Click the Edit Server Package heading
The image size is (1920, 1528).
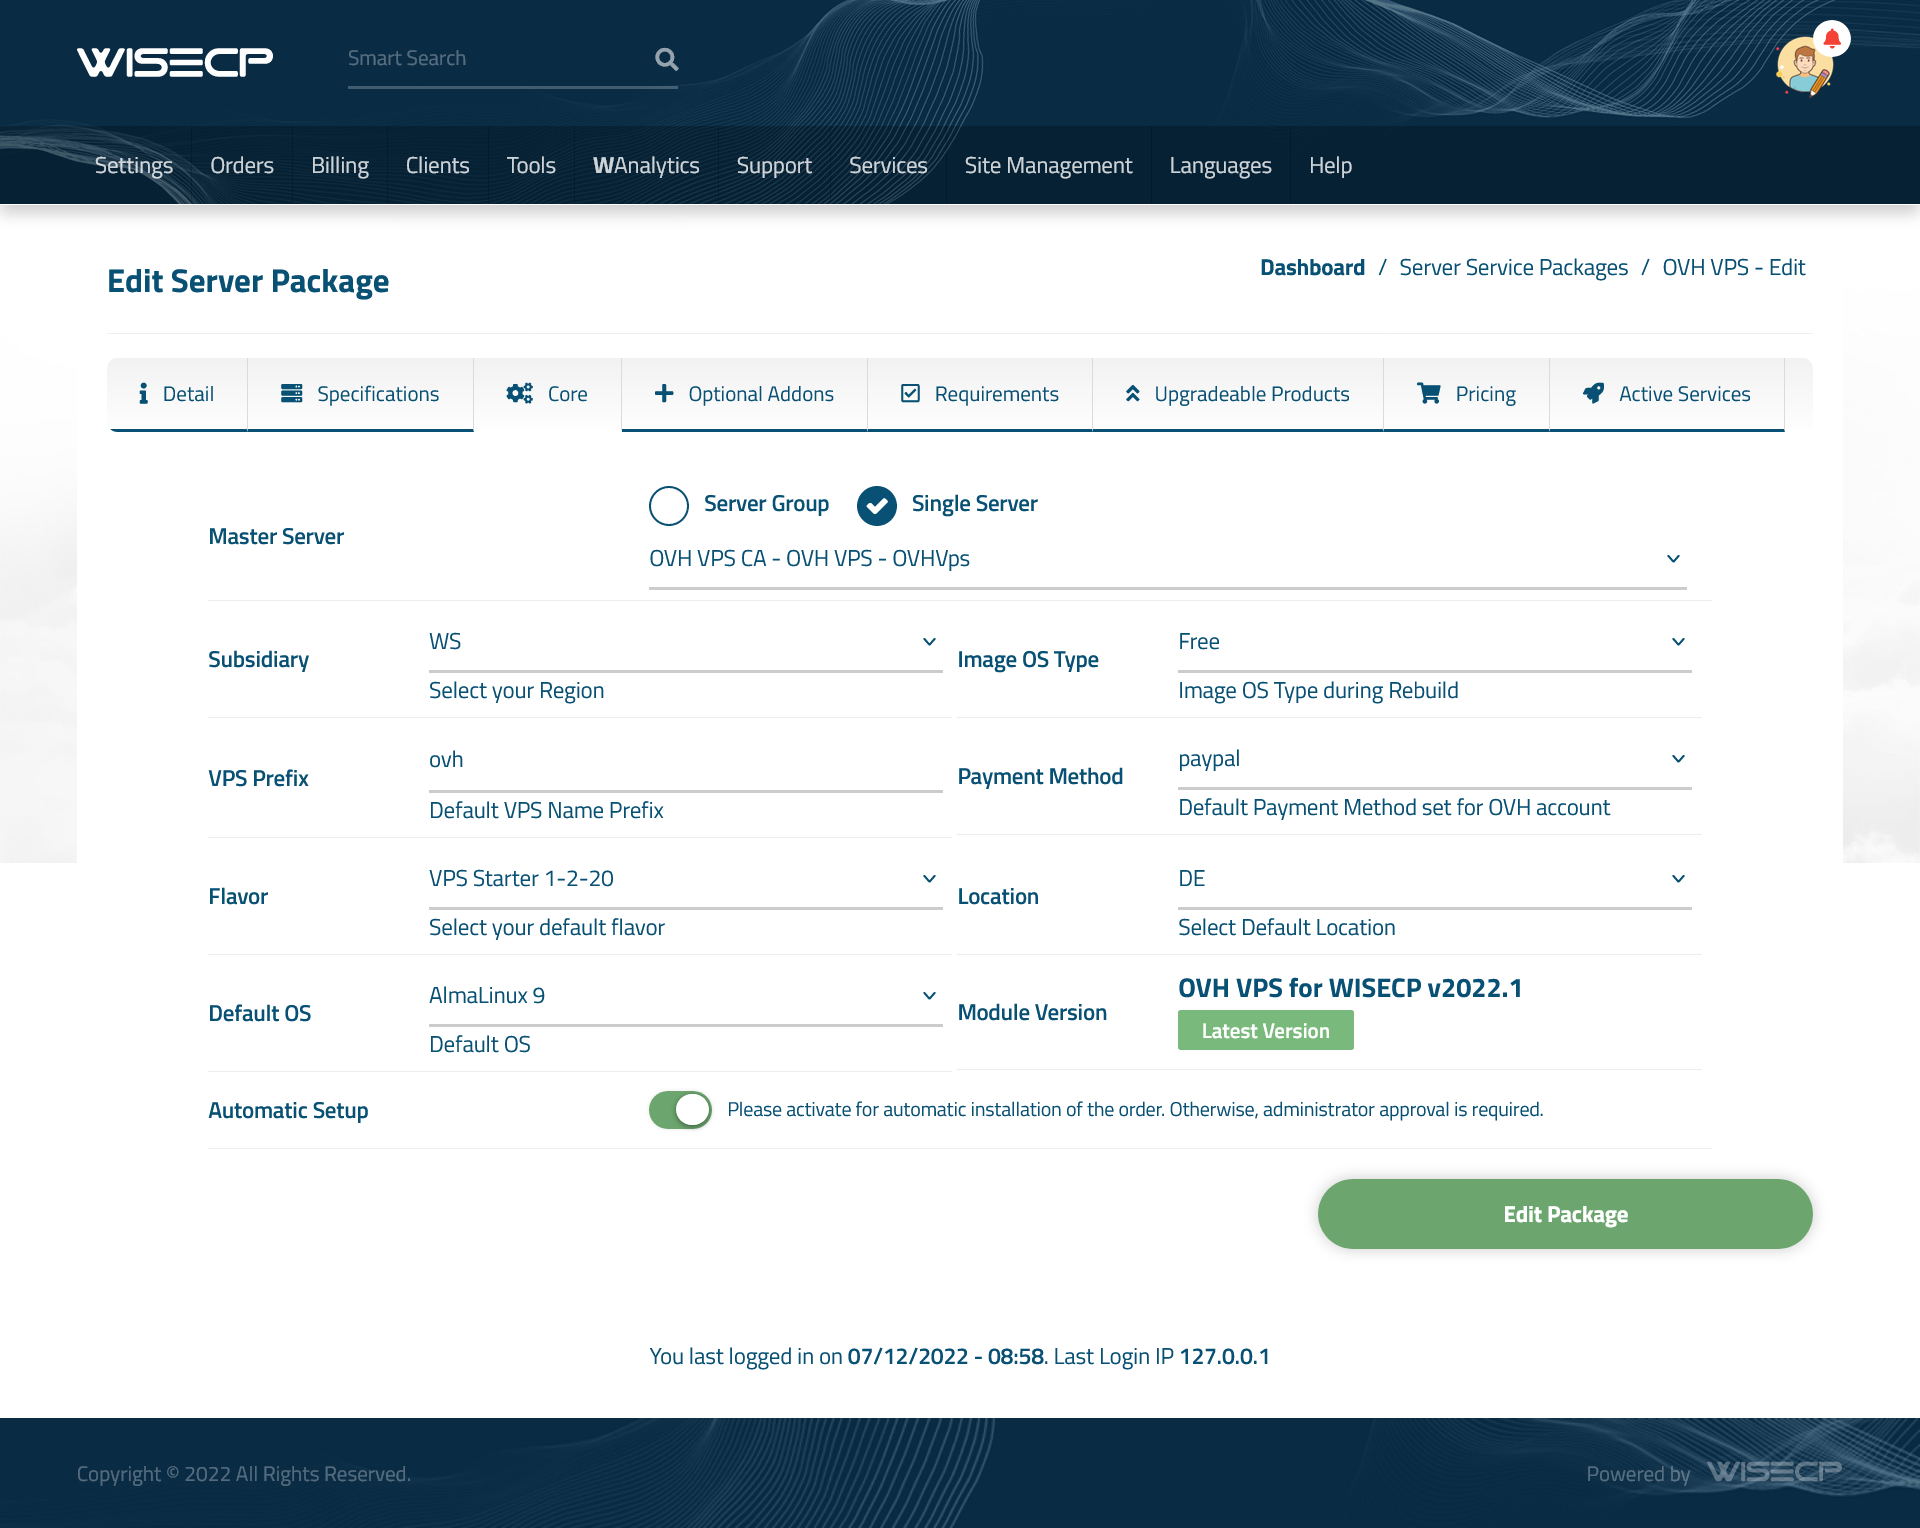(248, 282)
